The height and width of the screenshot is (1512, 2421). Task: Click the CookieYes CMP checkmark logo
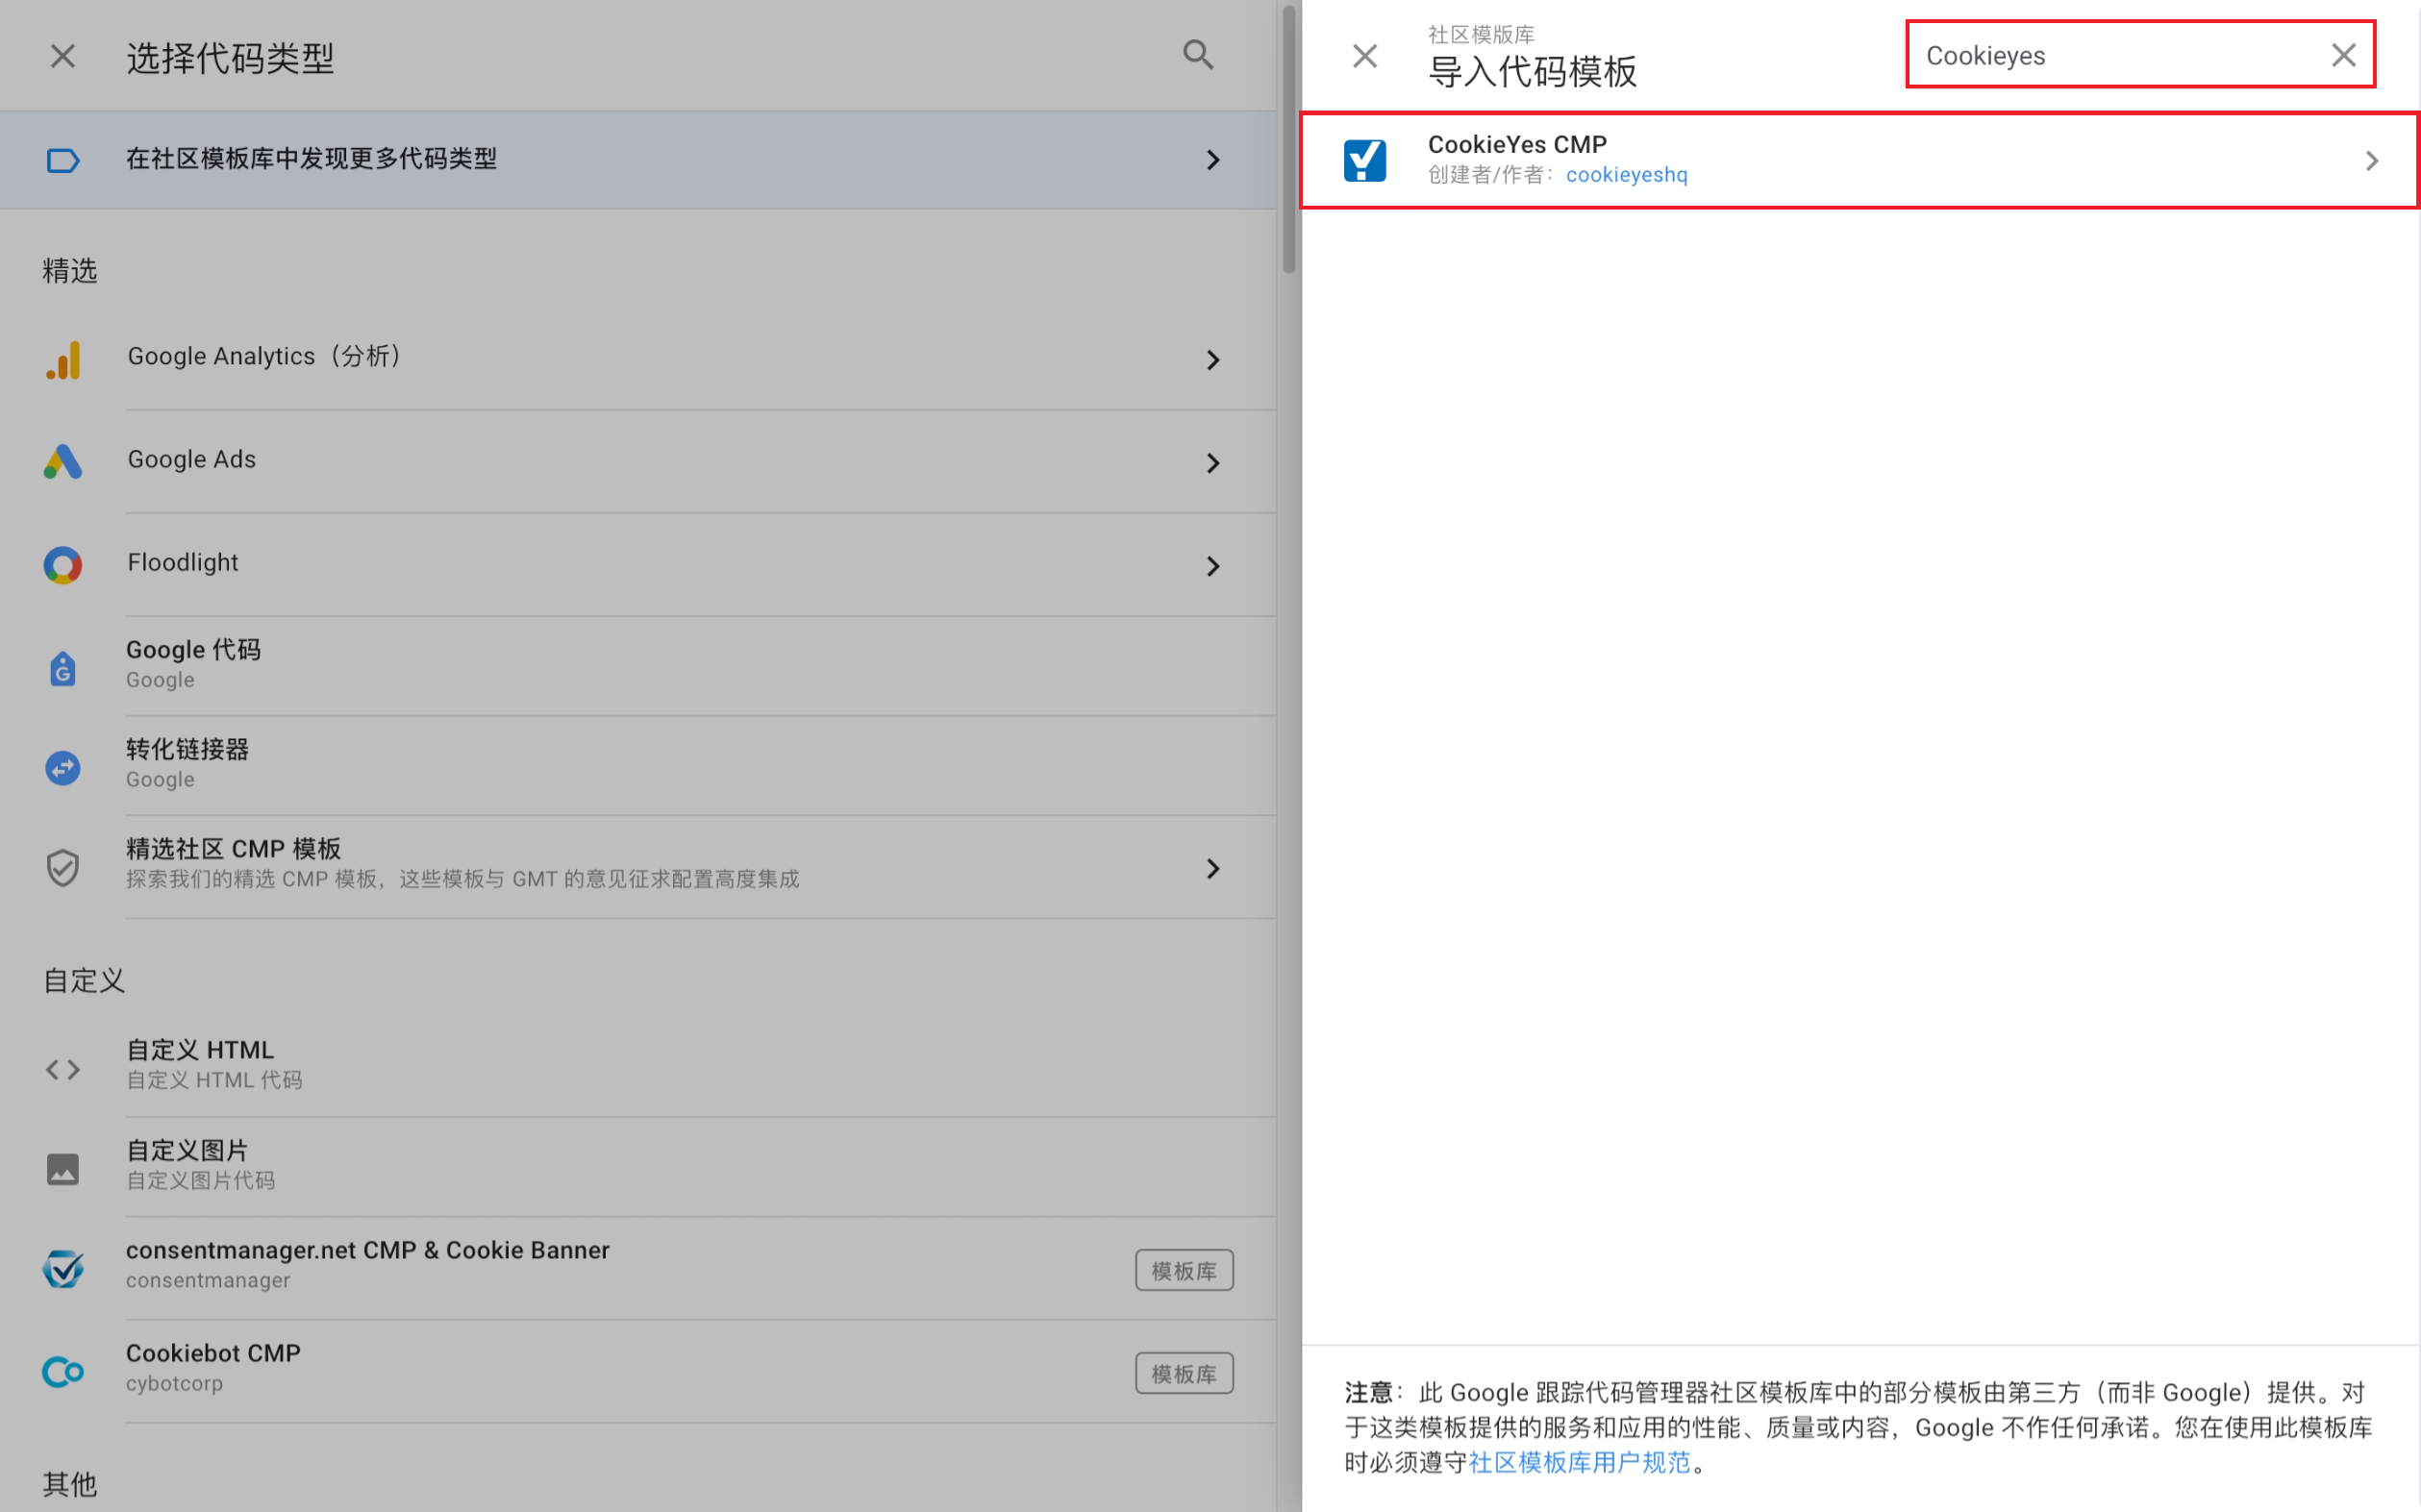coord(1364,160)
